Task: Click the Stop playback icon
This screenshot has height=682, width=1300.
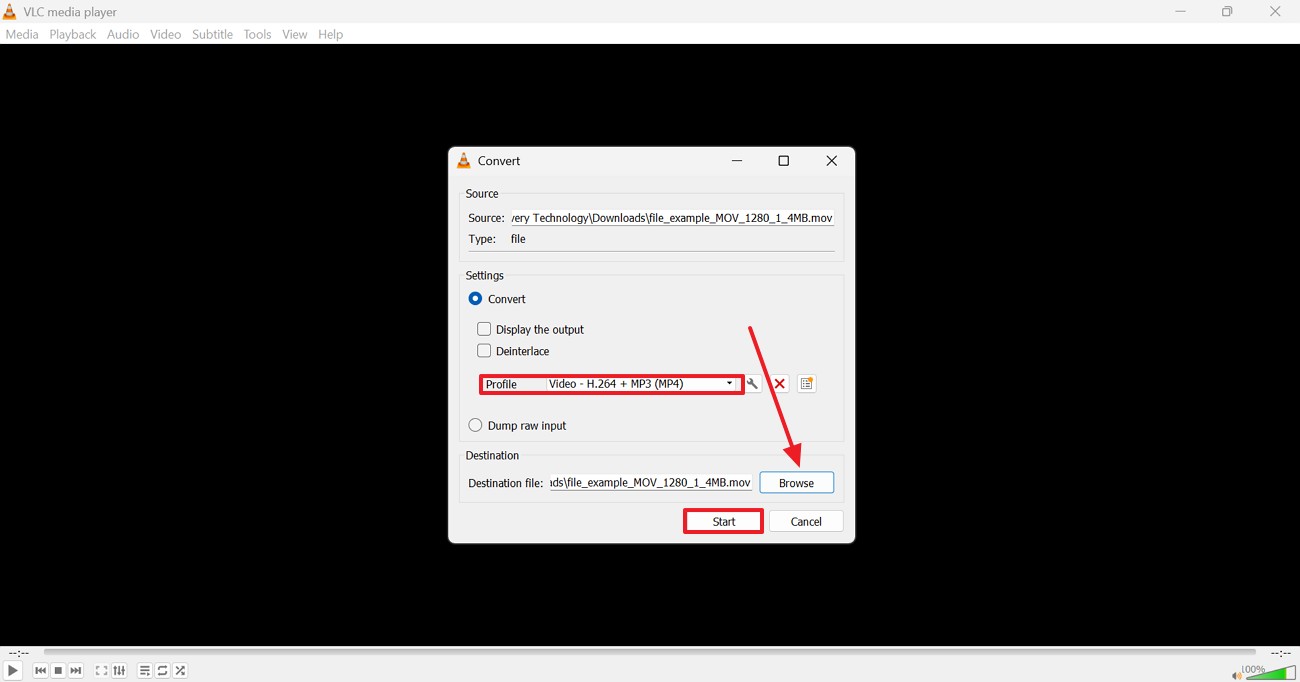Action: [x=57, y=670]
